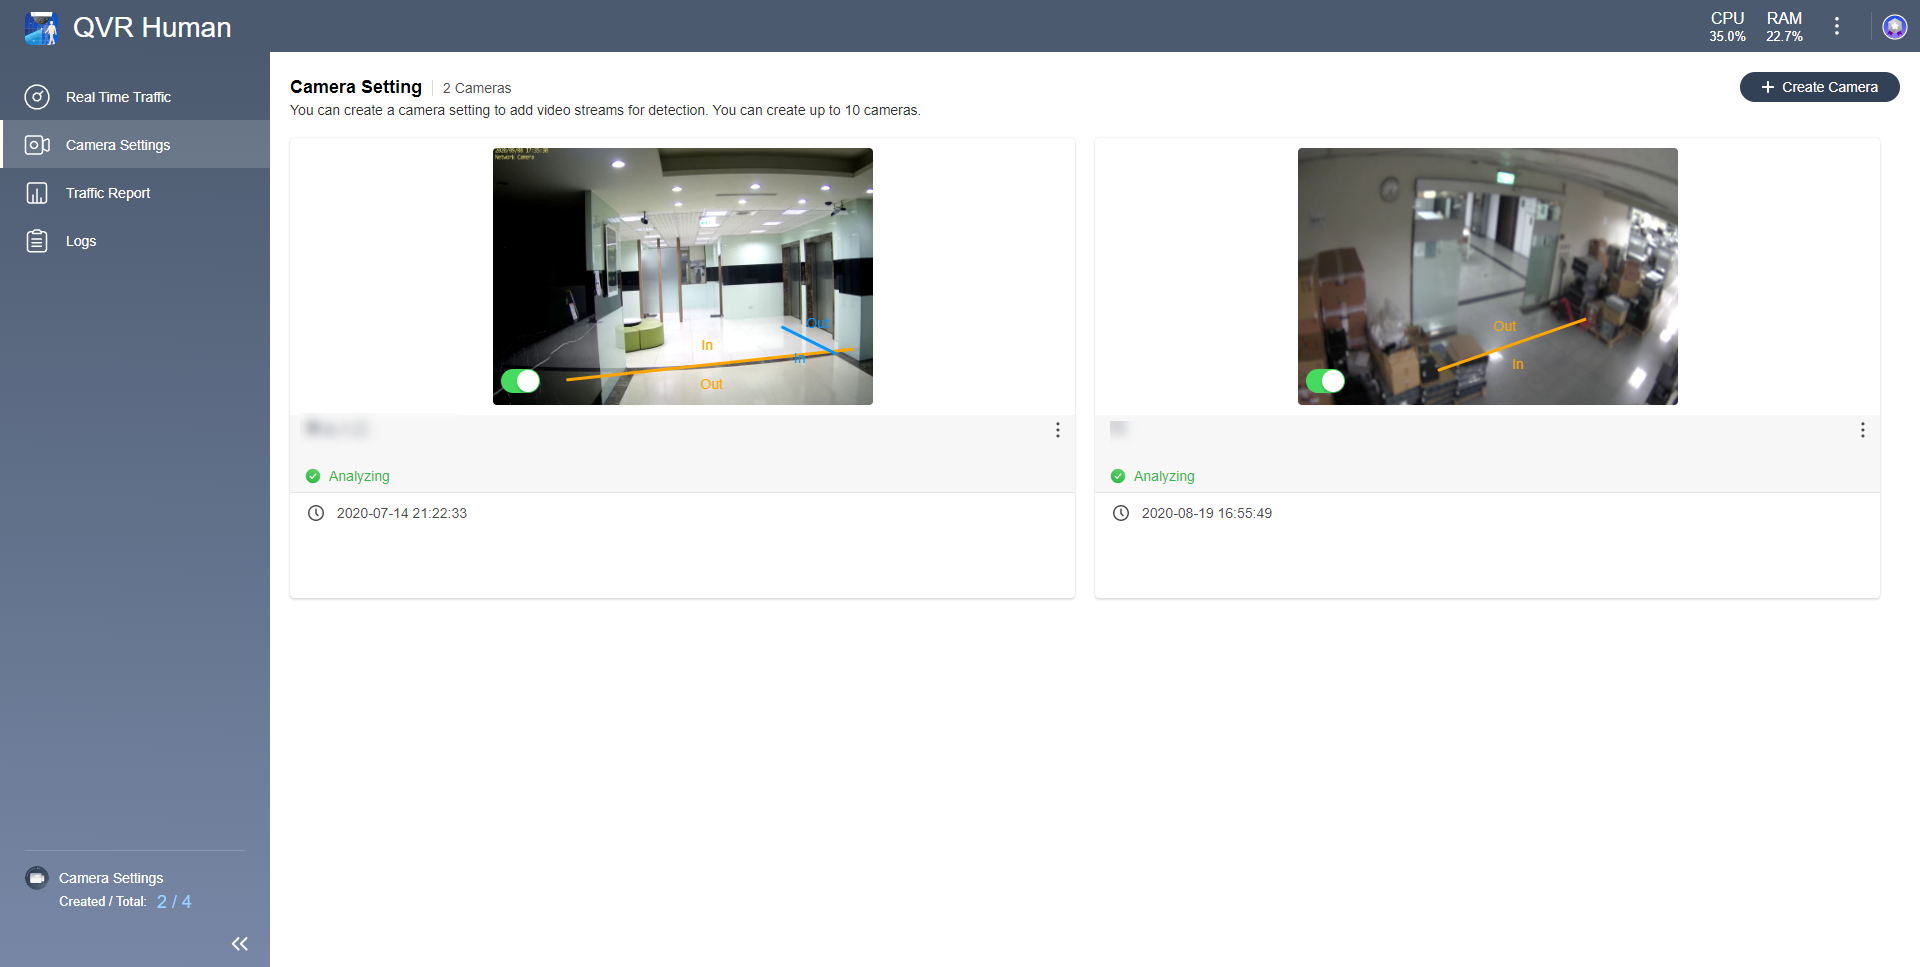
Task: Click the Real Time Traffic target icon
Action: [37, 97]
